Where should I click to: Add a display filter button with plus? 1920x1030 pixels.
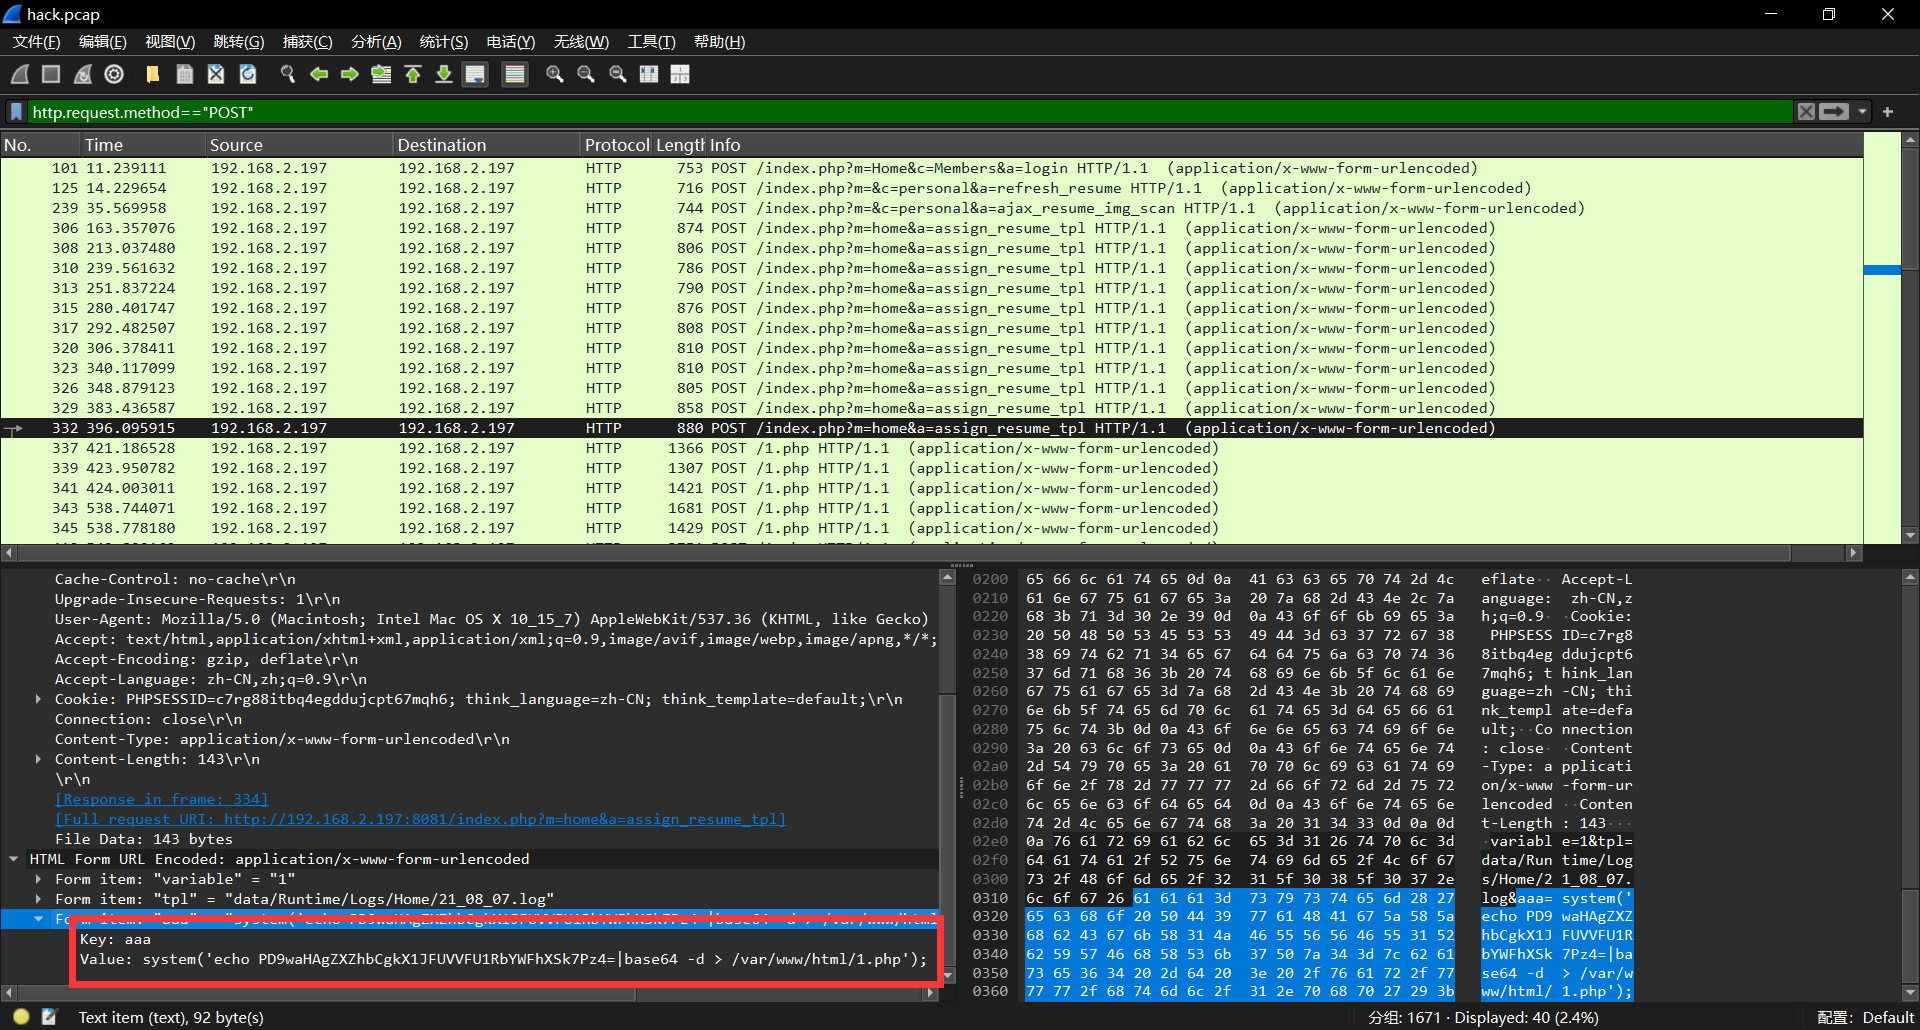click(1888, 112)
